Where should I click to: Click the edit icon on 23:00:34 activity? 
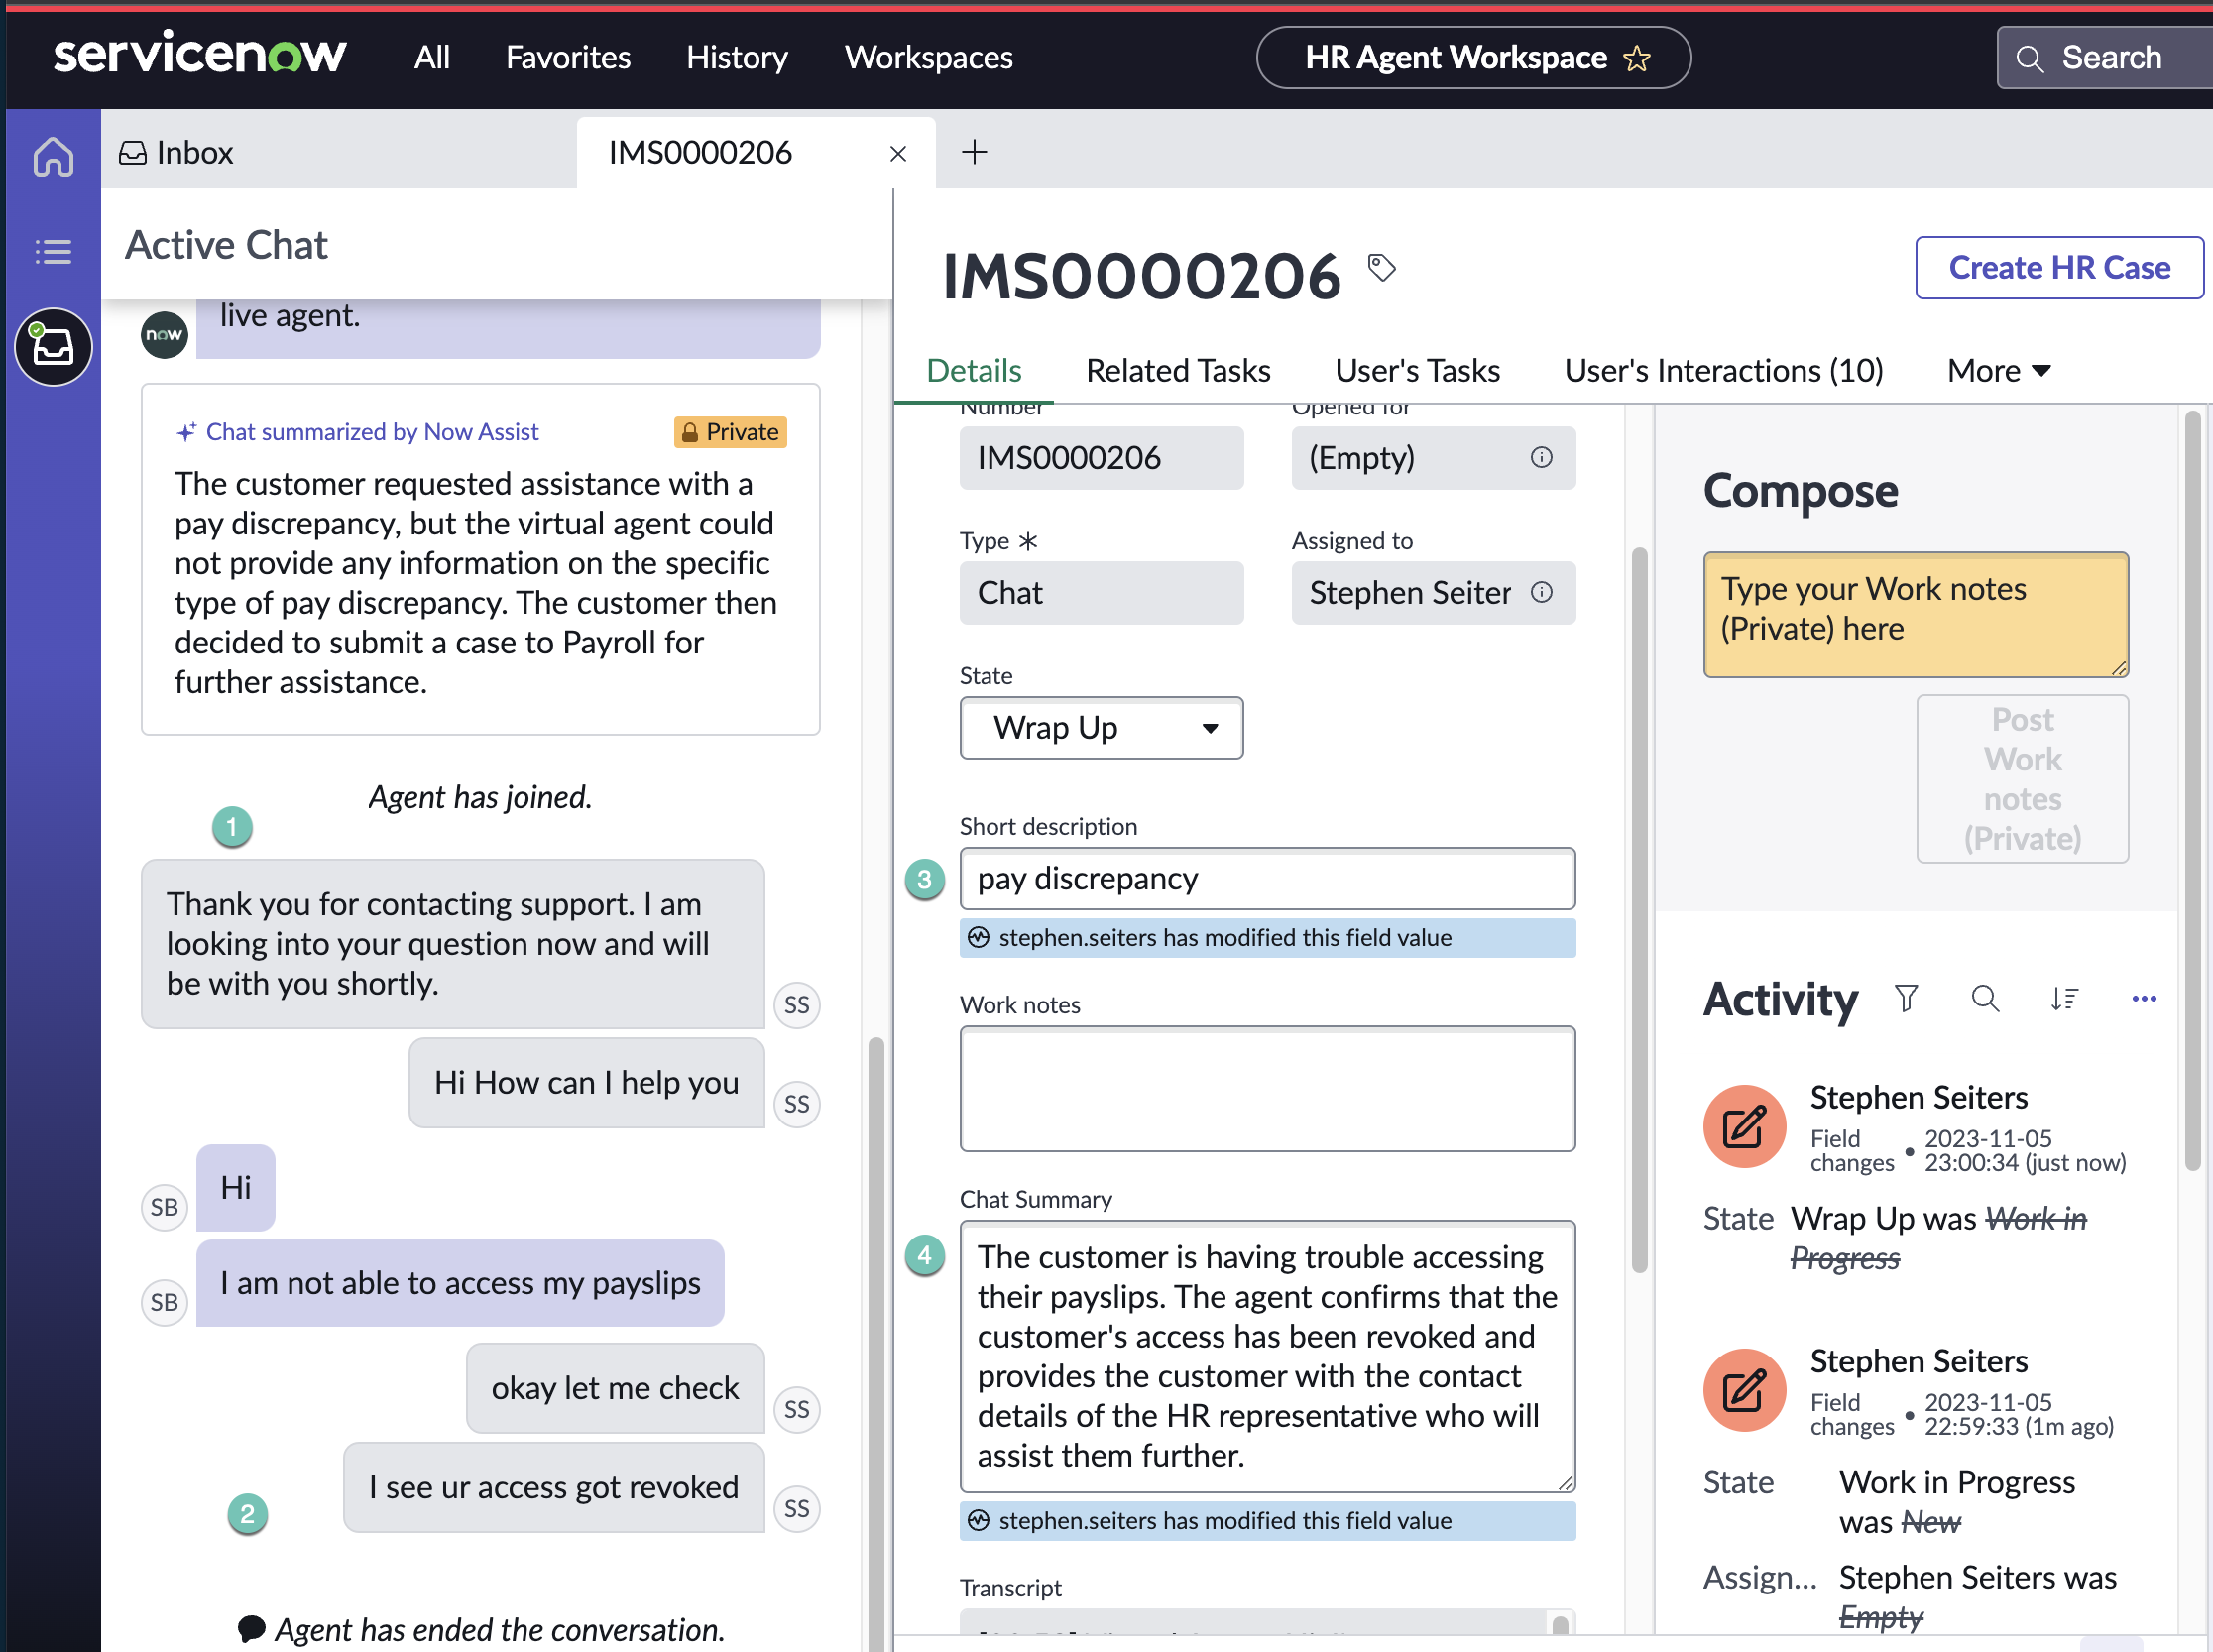1744,1126
